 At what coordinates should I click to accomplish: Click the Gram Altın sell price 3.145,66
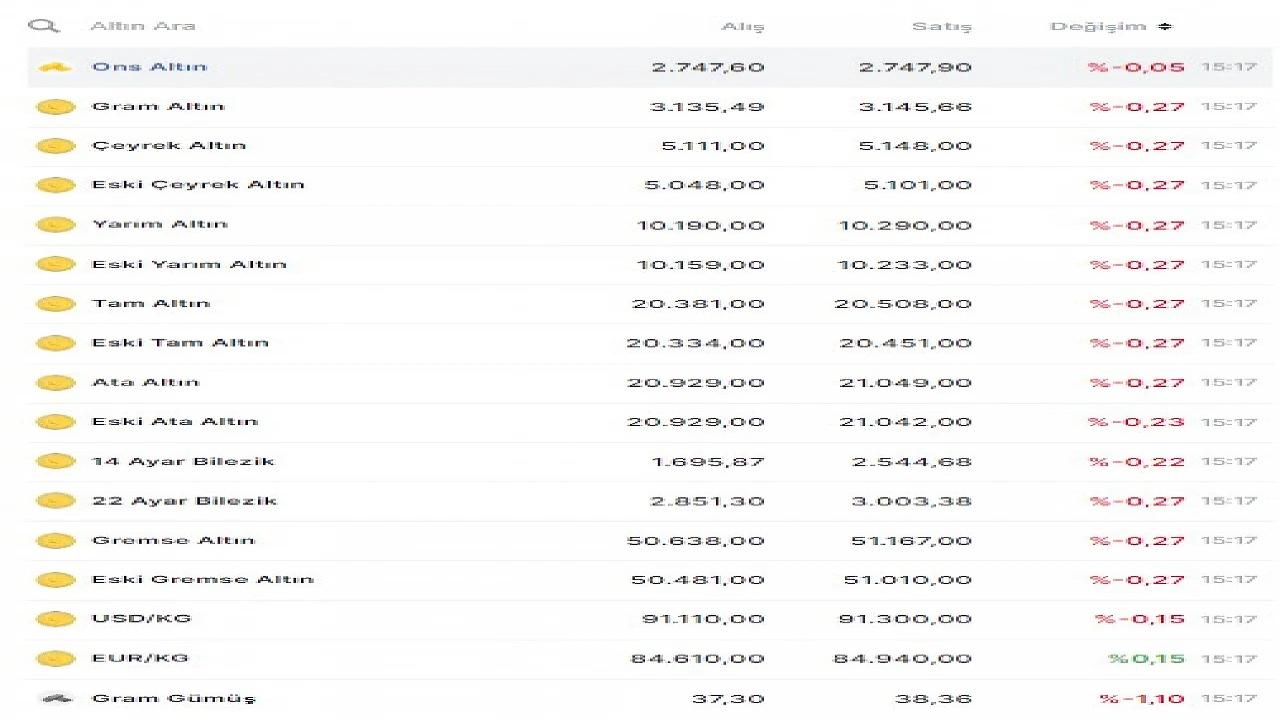[x=915, y=107]
